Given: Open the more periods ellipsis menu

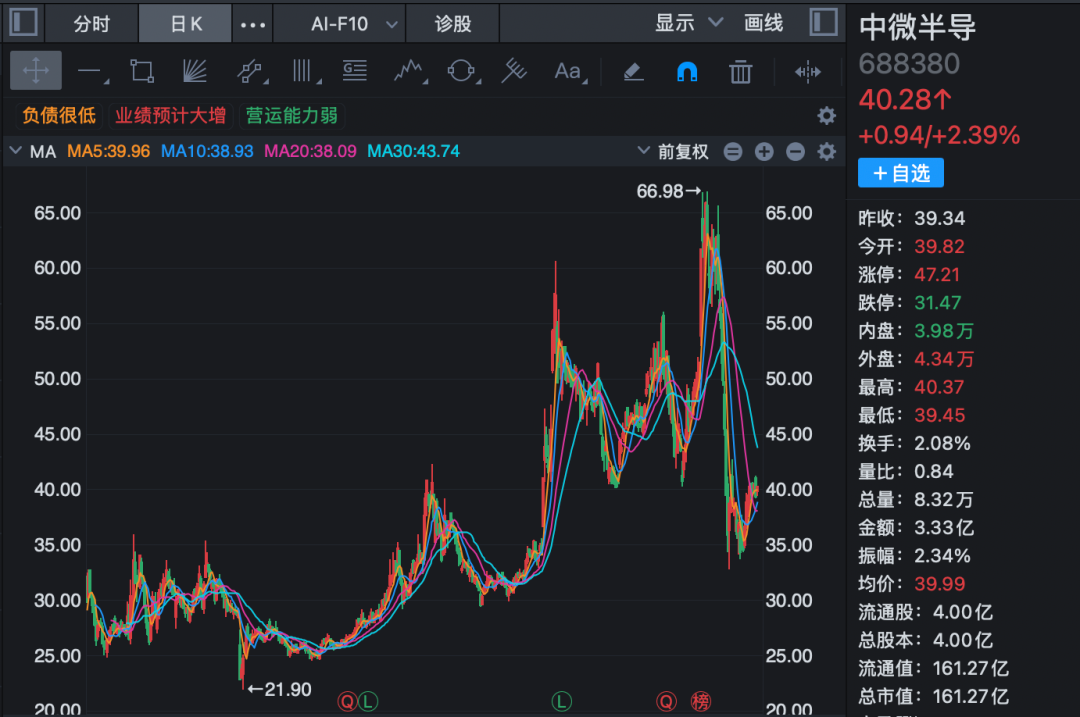Looking at the screenshot, I should click(253, 24).
